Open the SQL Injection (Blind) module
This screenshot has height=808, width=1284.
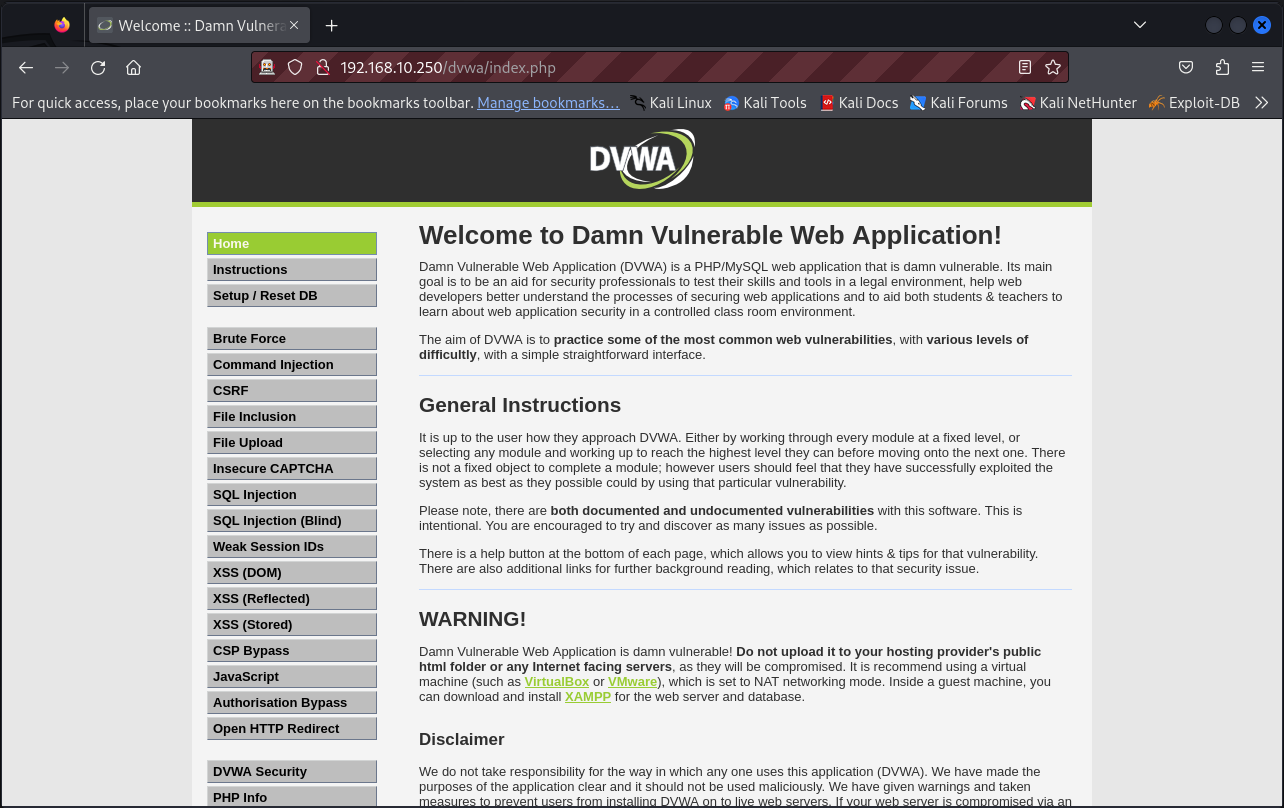pyautogui.click(x=292, y=520)
